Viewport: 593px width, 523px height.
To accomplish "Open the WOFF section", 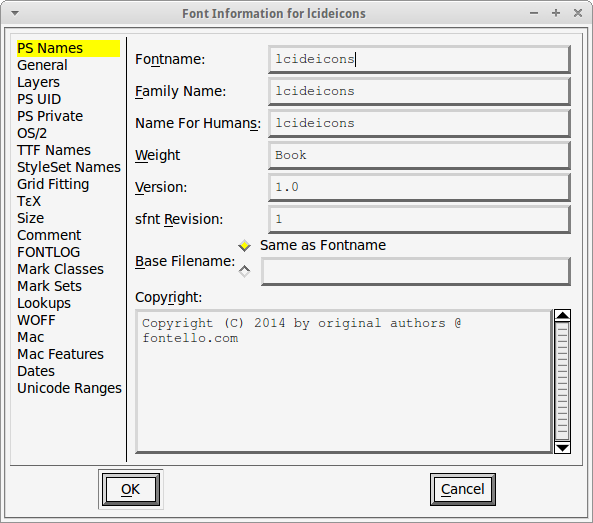I will pyautogui.click(x=36, y=320).
